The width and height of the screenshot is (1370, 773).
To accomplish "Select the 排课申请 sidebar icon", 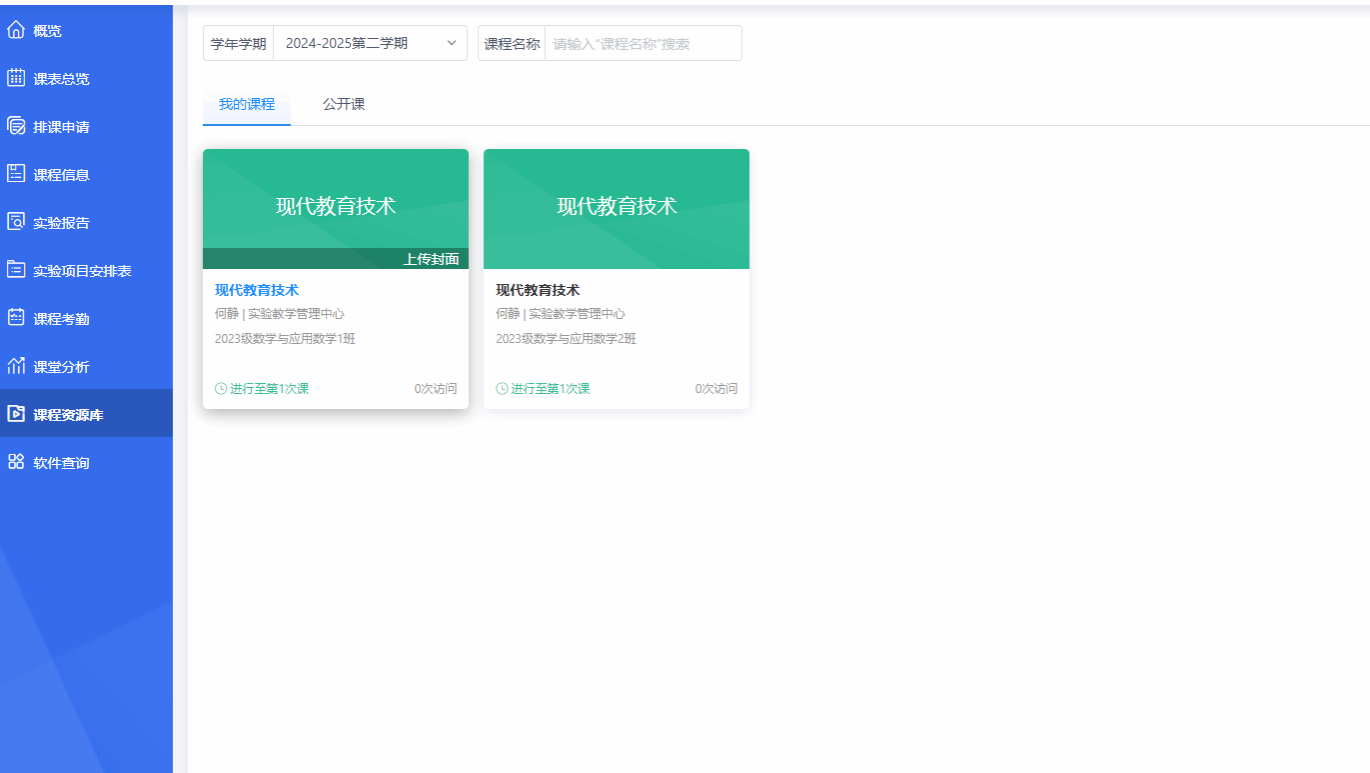I will point(16,126).
